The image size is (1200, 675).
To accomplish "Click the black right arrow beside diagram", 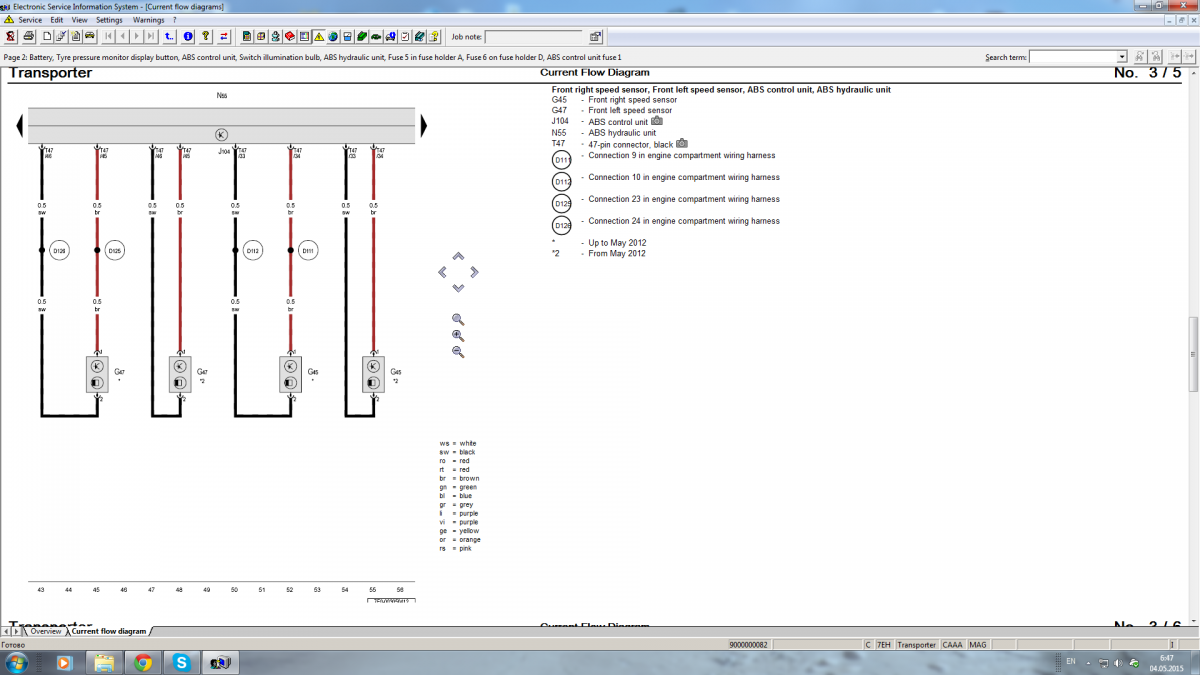I will tap(424, 126).
